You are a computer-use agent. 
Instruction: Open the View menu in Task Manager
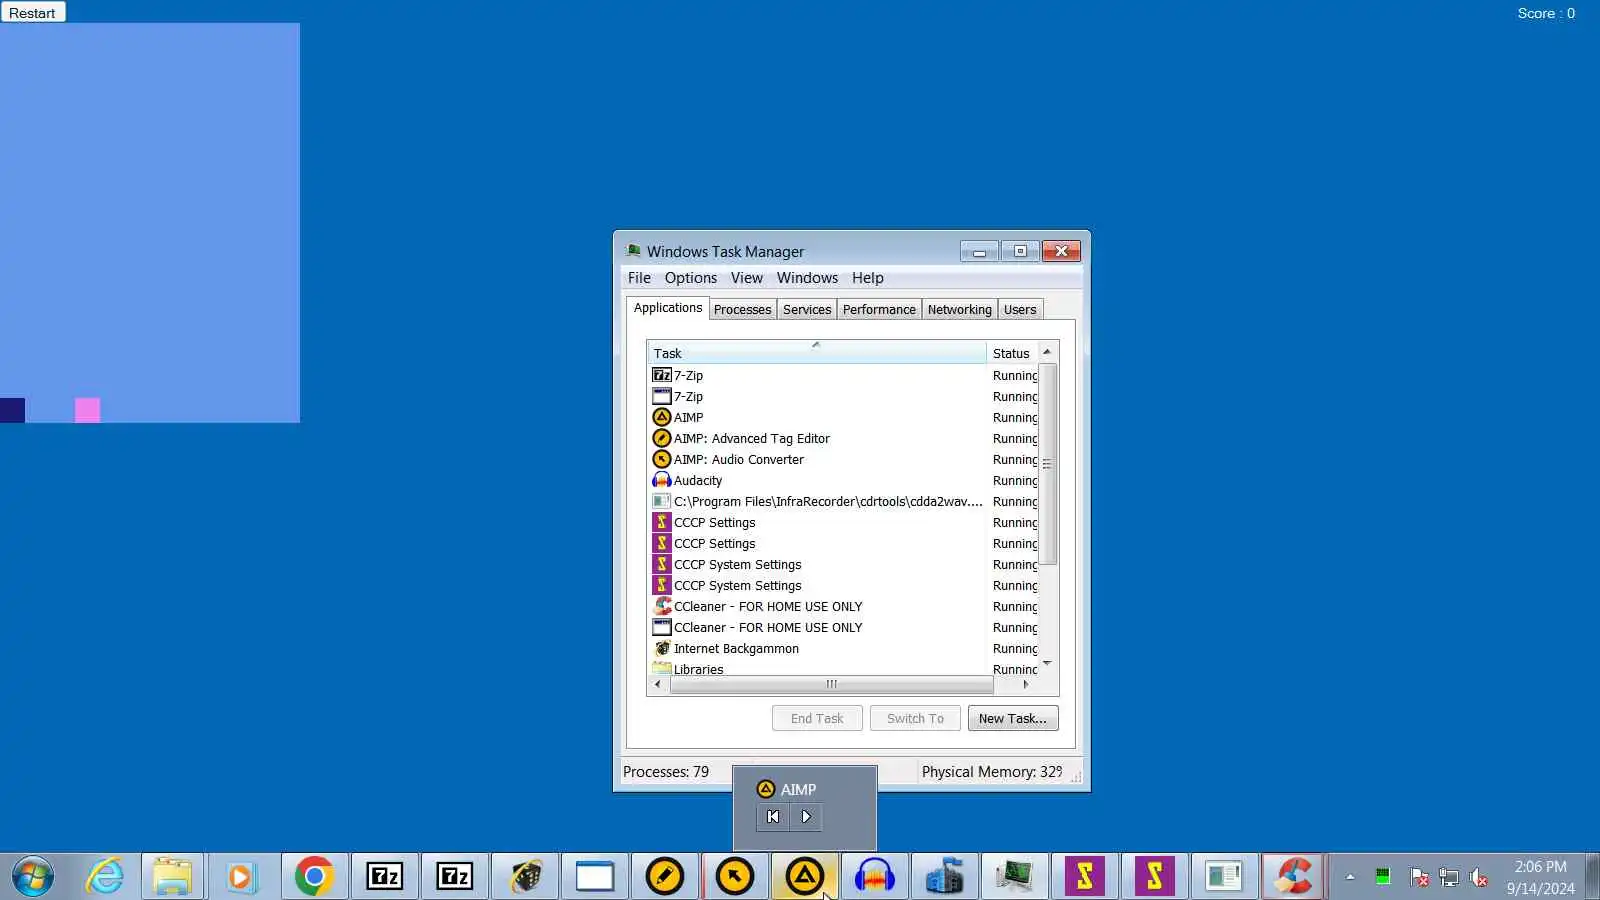click(747, 278)
